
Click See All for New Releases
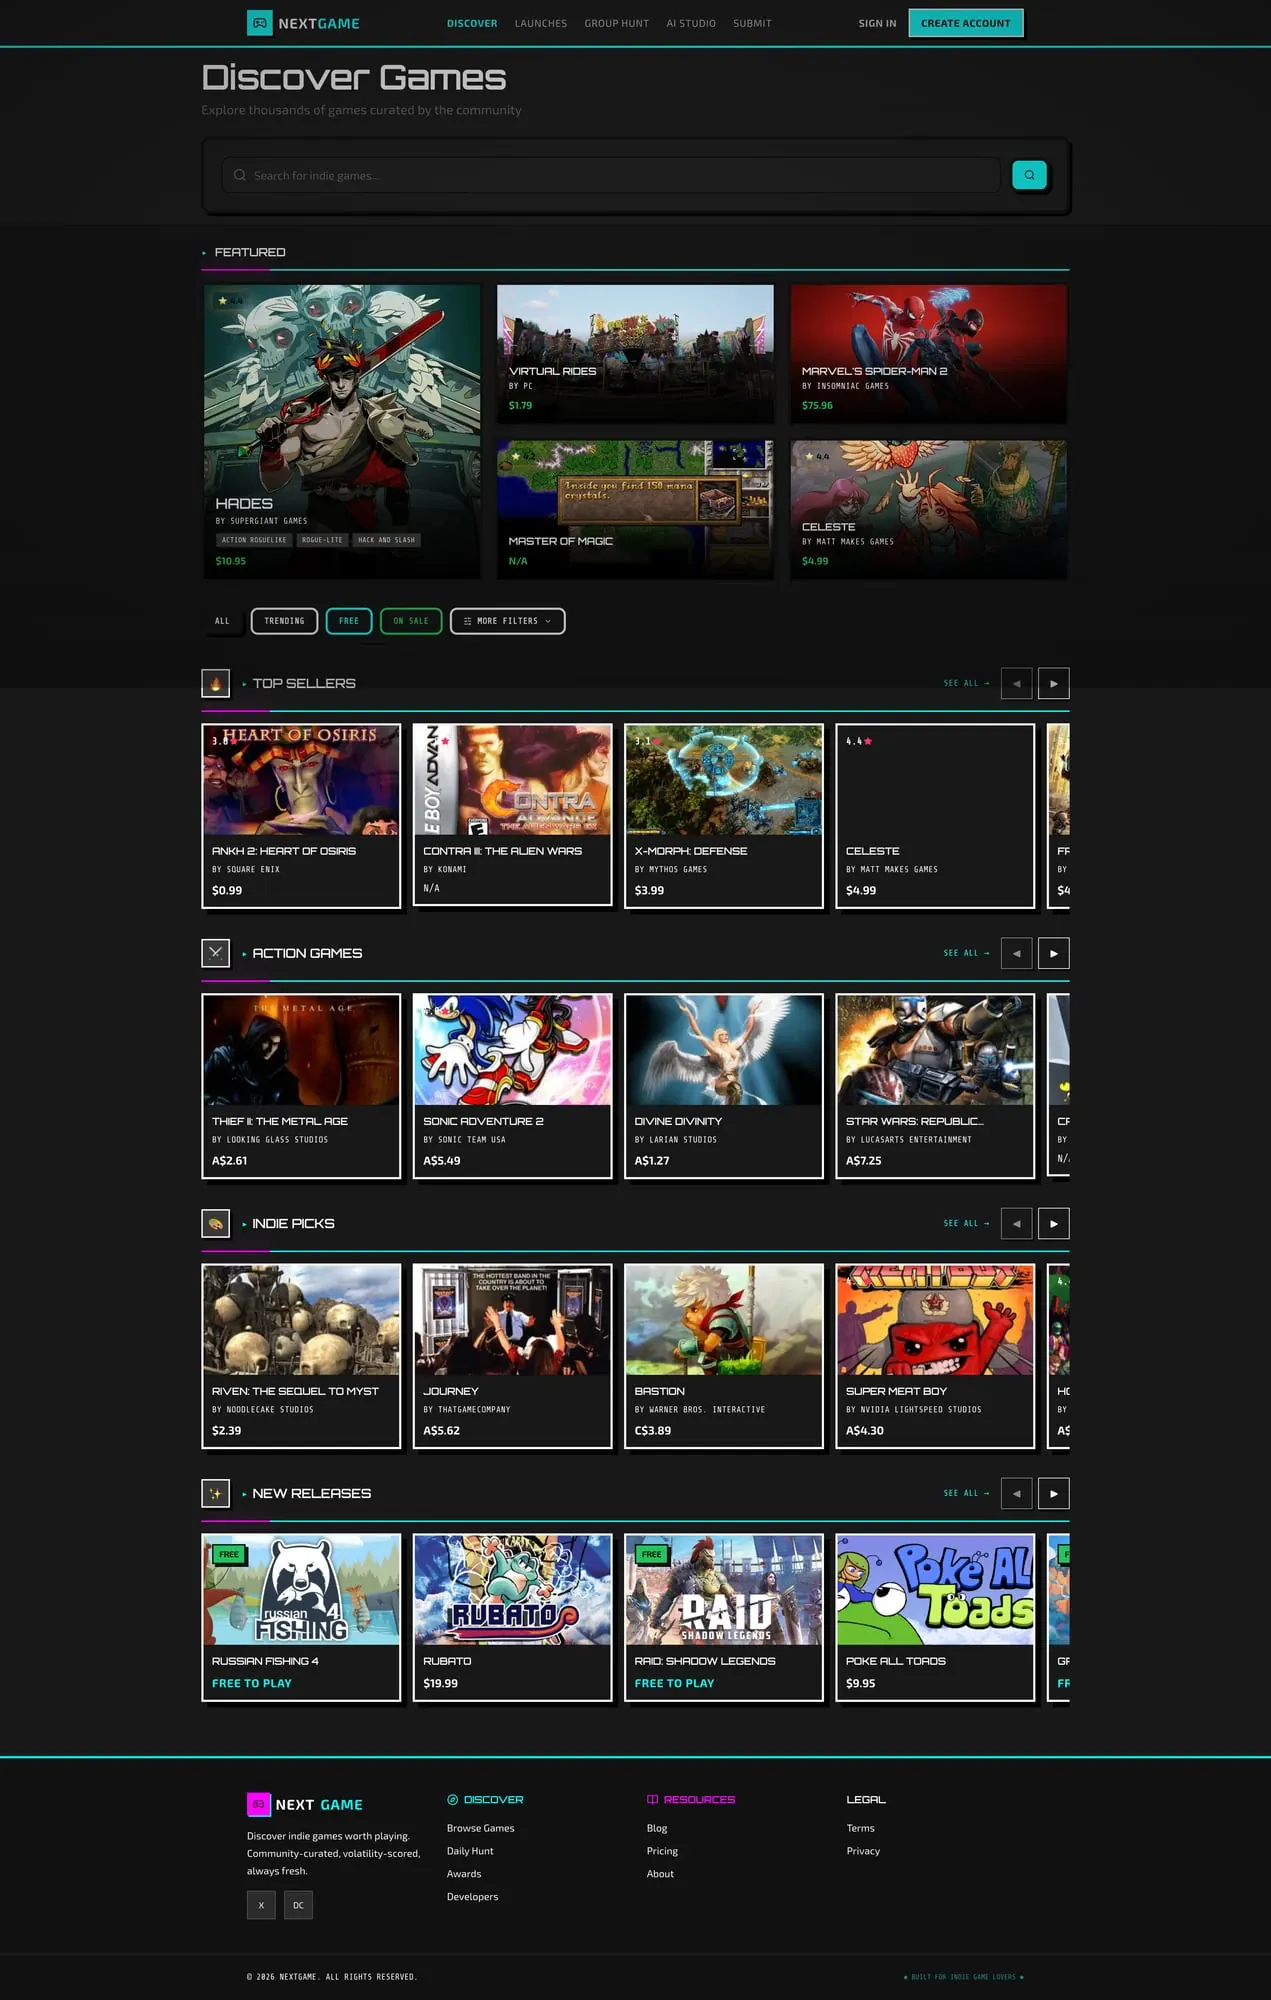tap(966, 1494)
